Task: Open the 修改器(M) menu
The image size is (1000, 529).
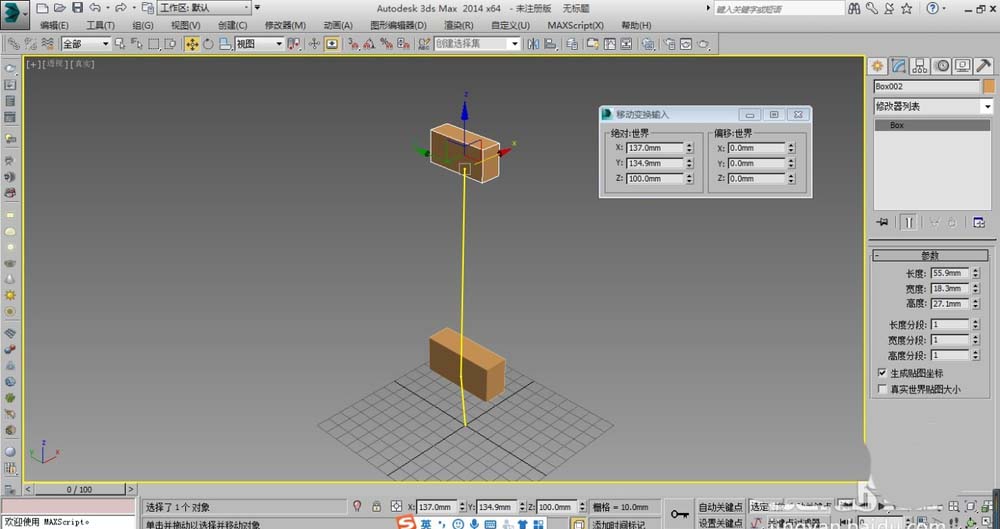Action: point(285,25)
